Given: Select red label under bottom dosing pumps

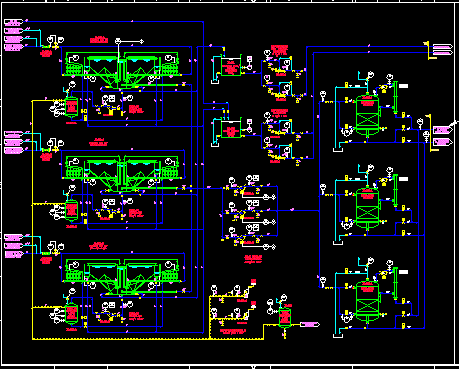Looking at the screenshot, I should pos(233,331).
